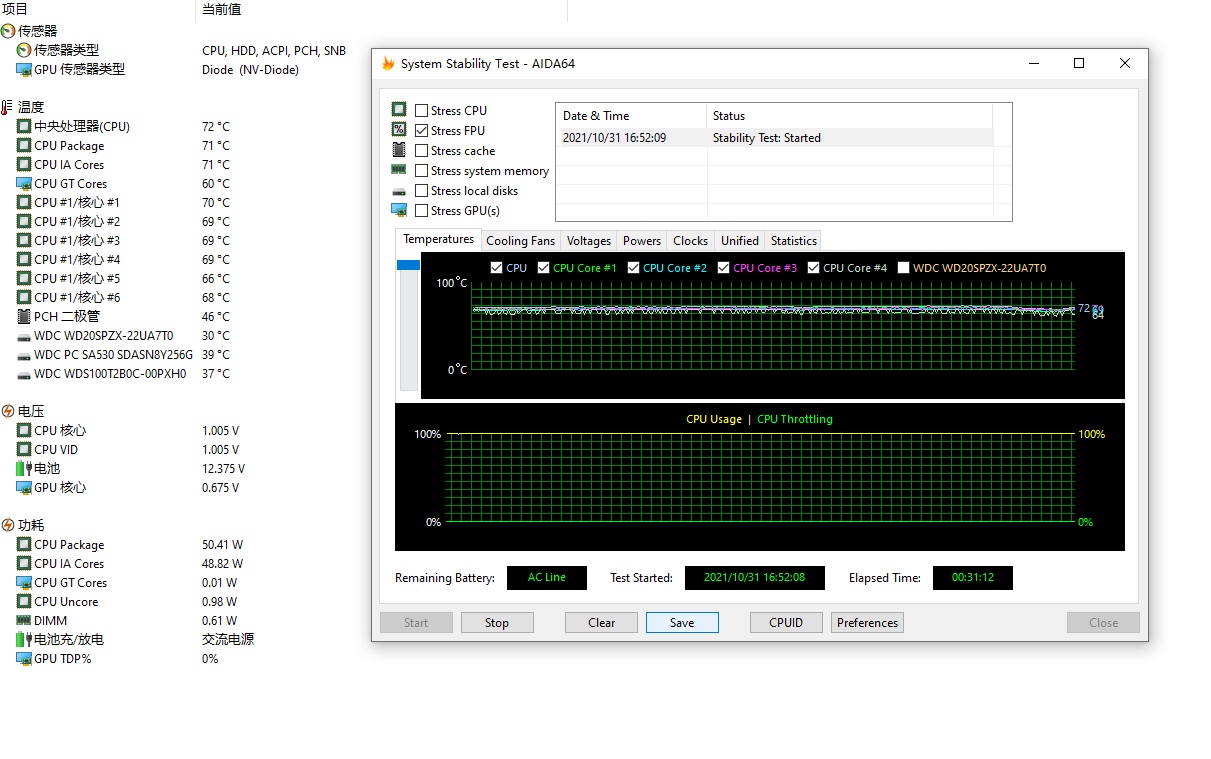Open the Voltages tab

click(x=588, y=241)
